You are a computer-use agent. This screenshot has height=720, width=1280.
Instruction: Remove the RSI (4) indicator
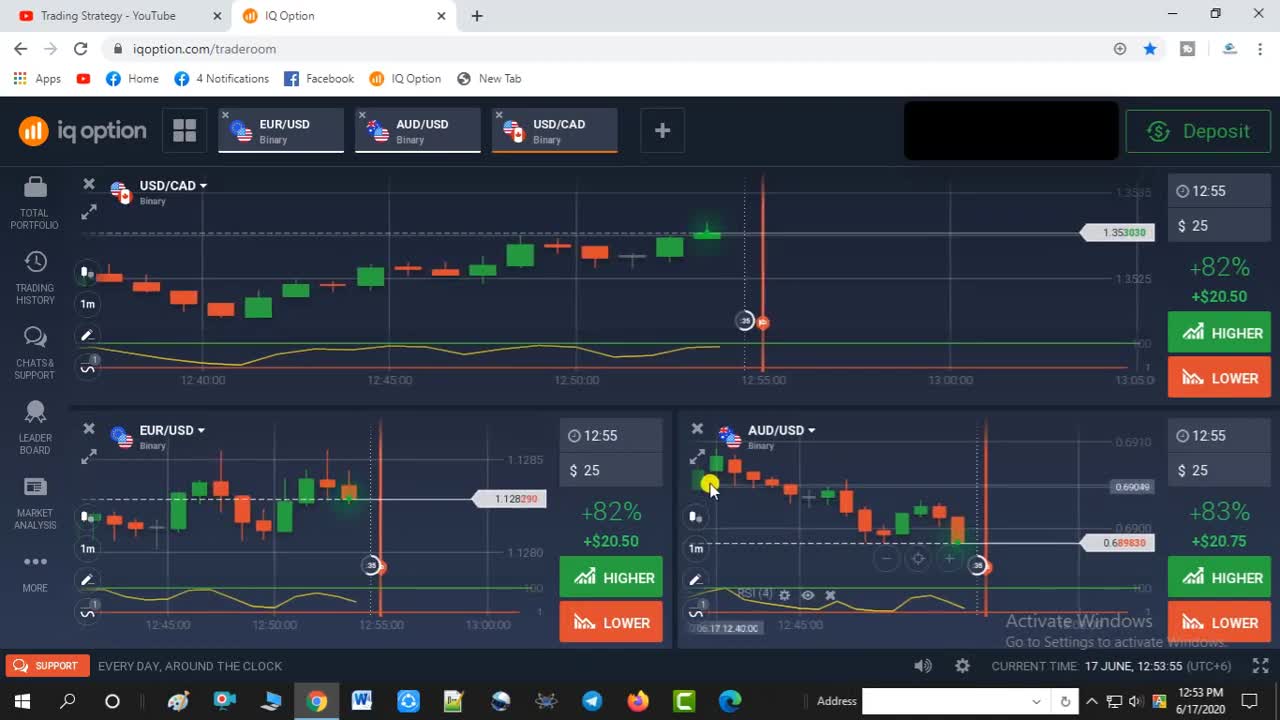tap(830, 595)
